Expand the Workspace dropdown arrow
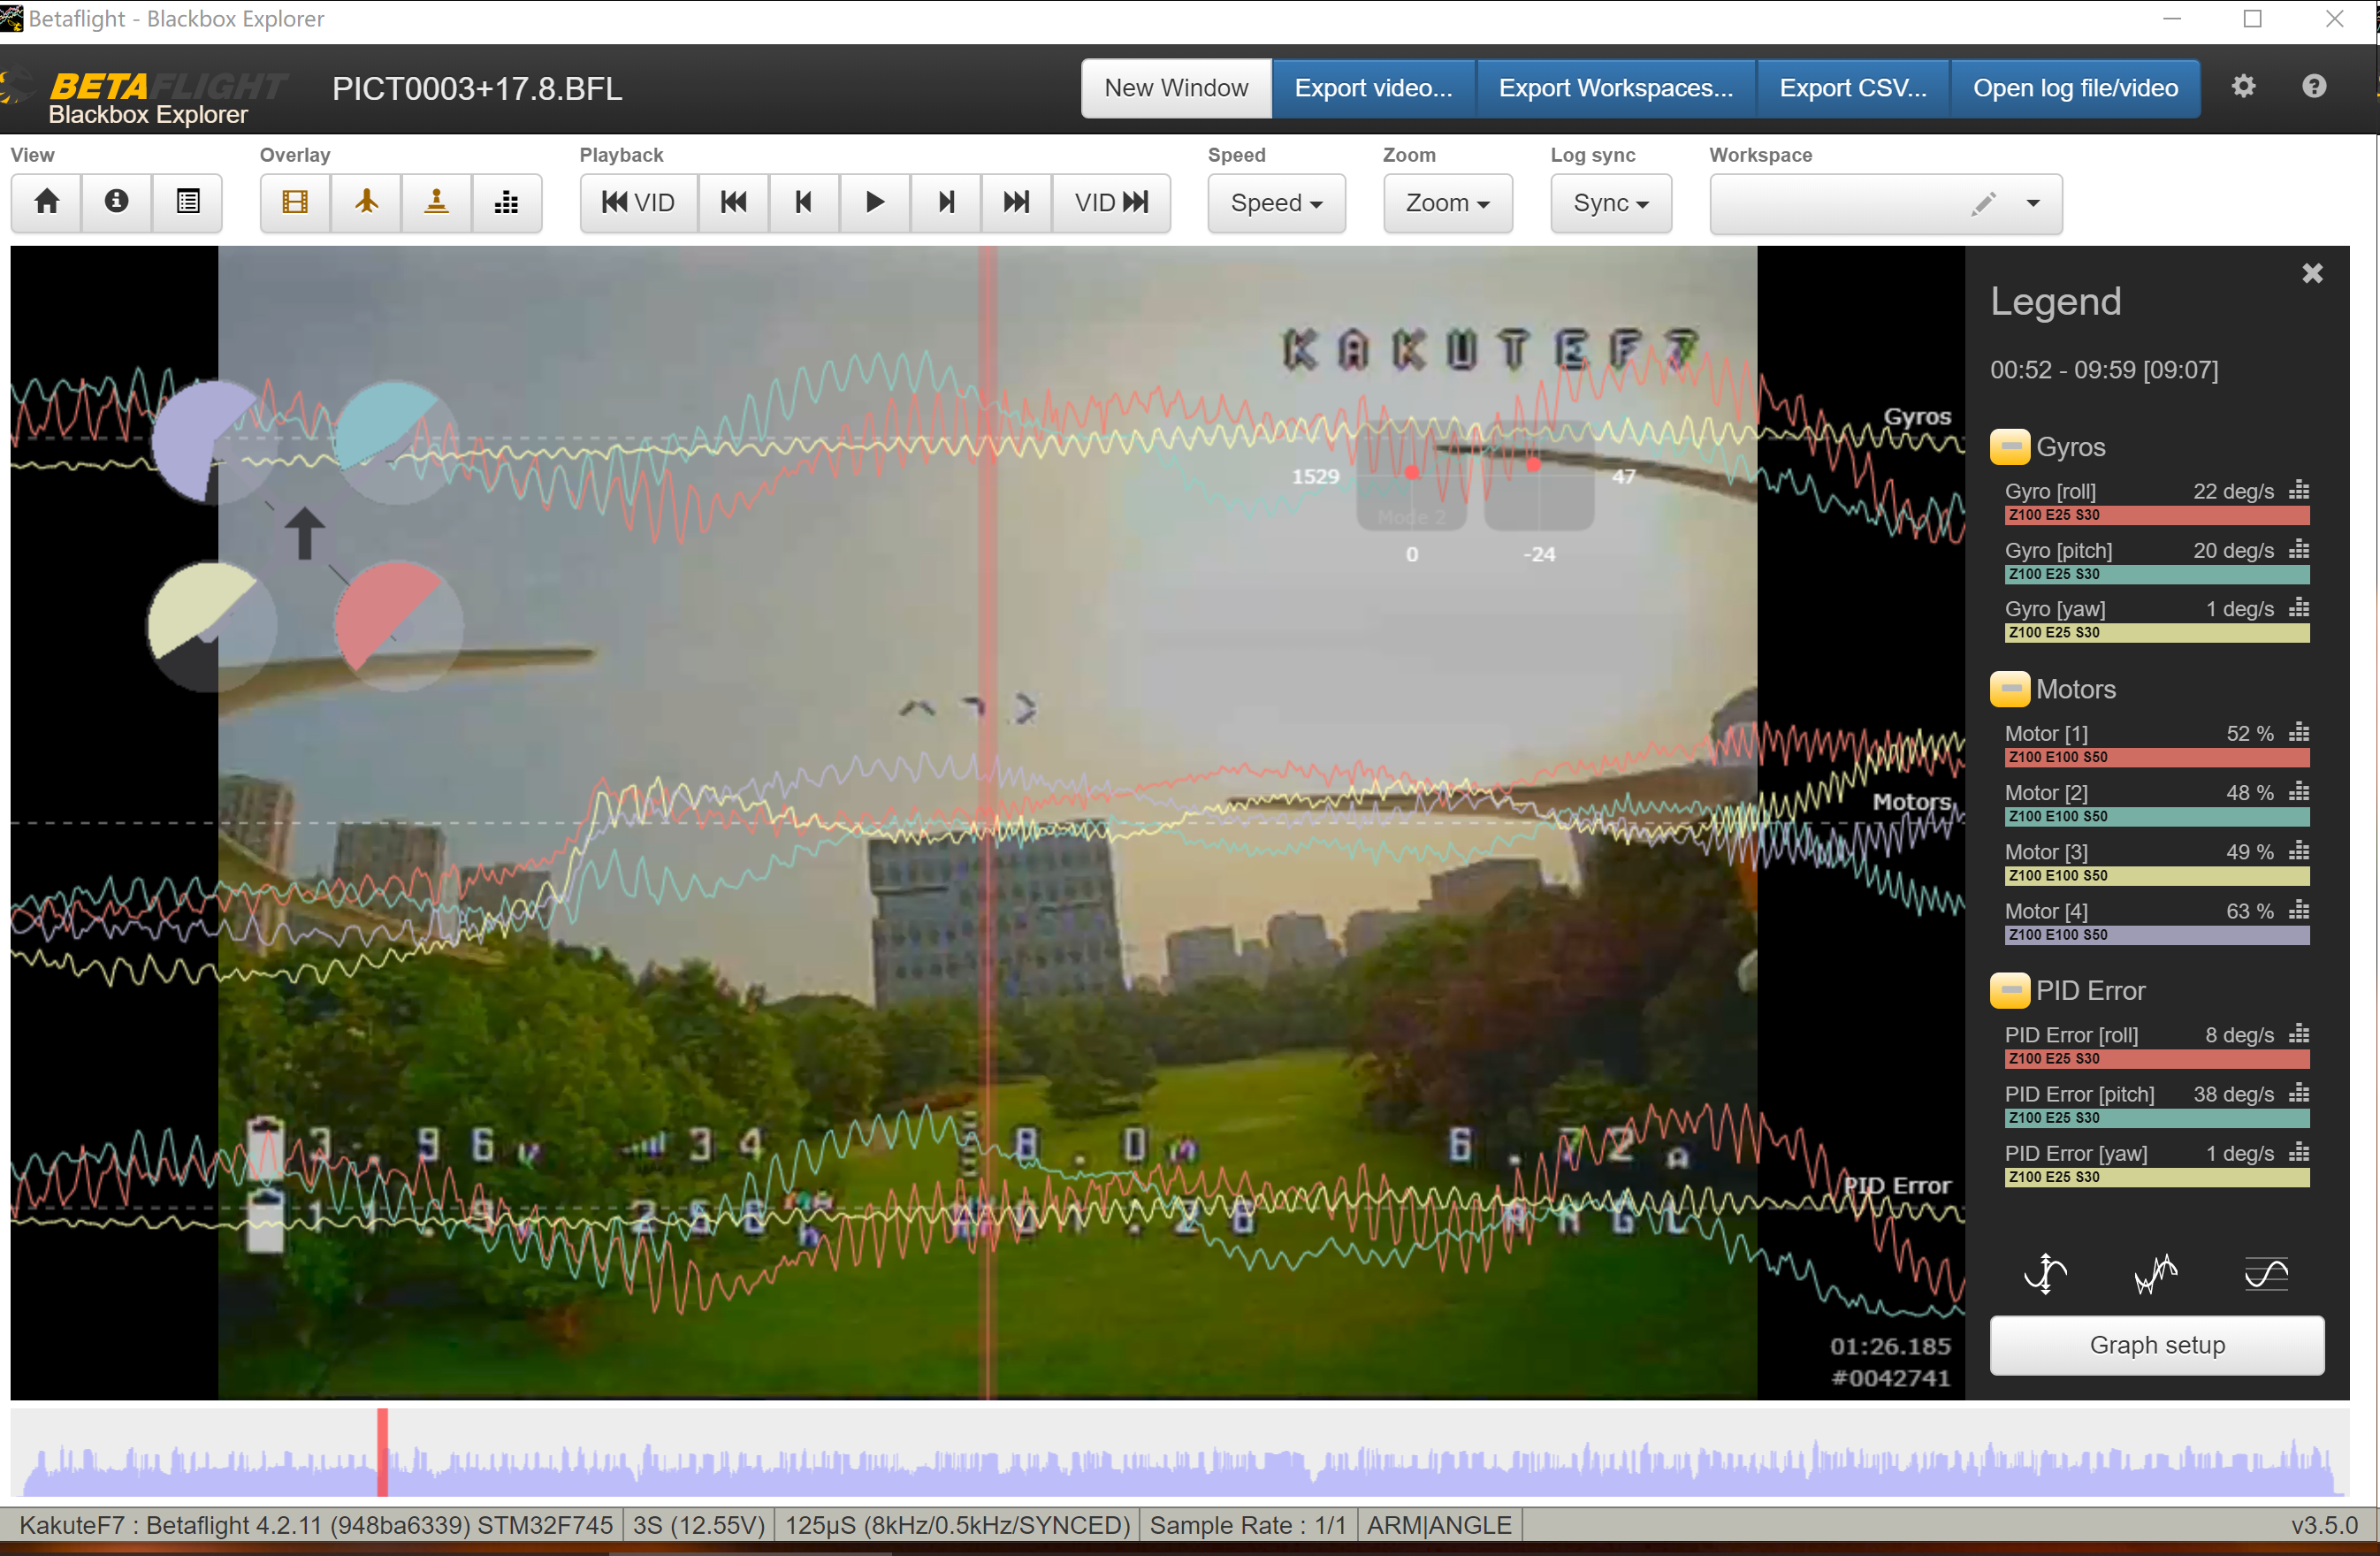Screen dimensions: 2380x1556 pyautogui.click(x=2033, y=203)
